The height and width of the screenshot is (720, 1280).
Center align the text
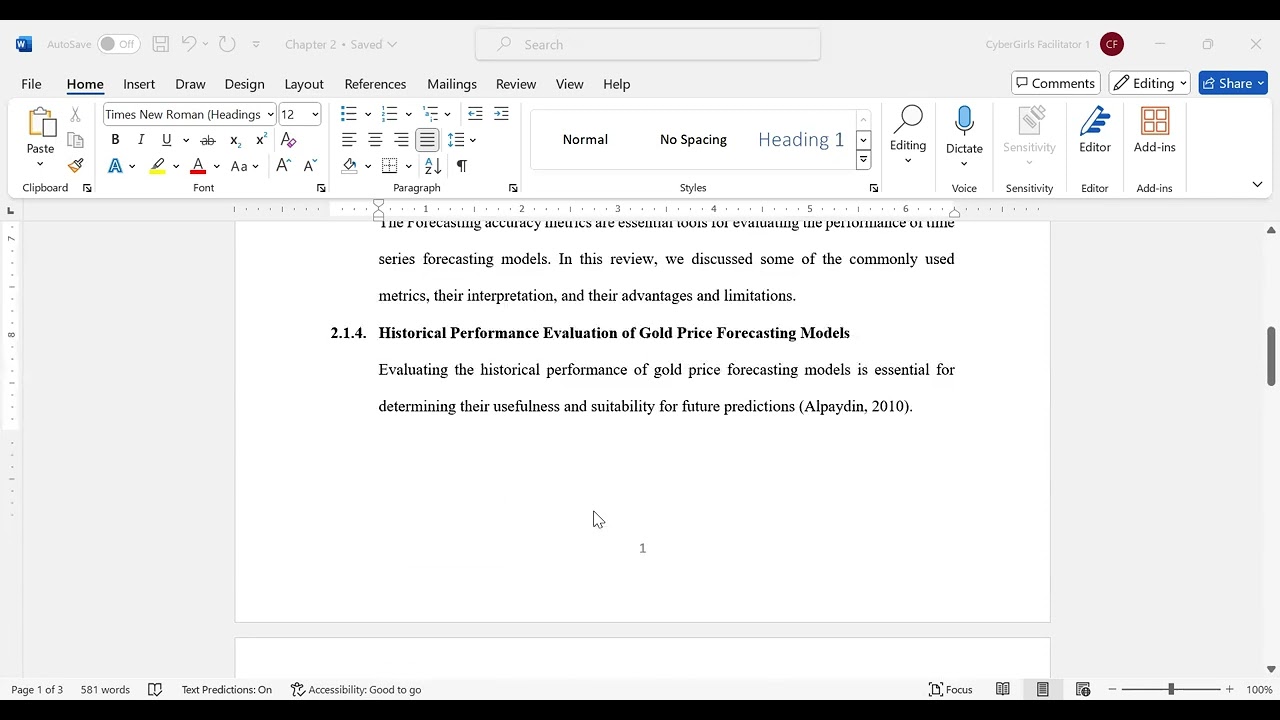point(375,140)
